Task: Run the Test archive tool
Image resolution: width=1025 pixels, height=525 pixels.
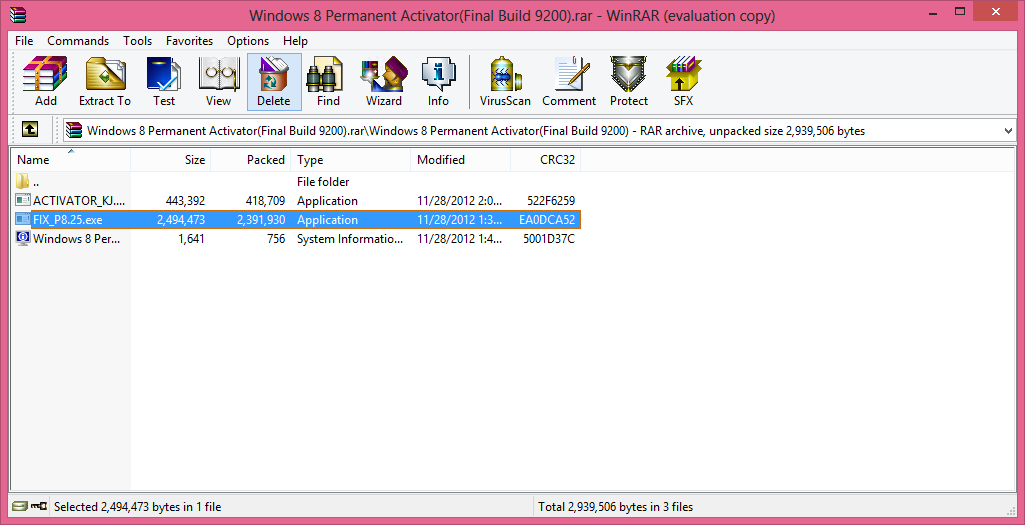Action: coord(164,82)
